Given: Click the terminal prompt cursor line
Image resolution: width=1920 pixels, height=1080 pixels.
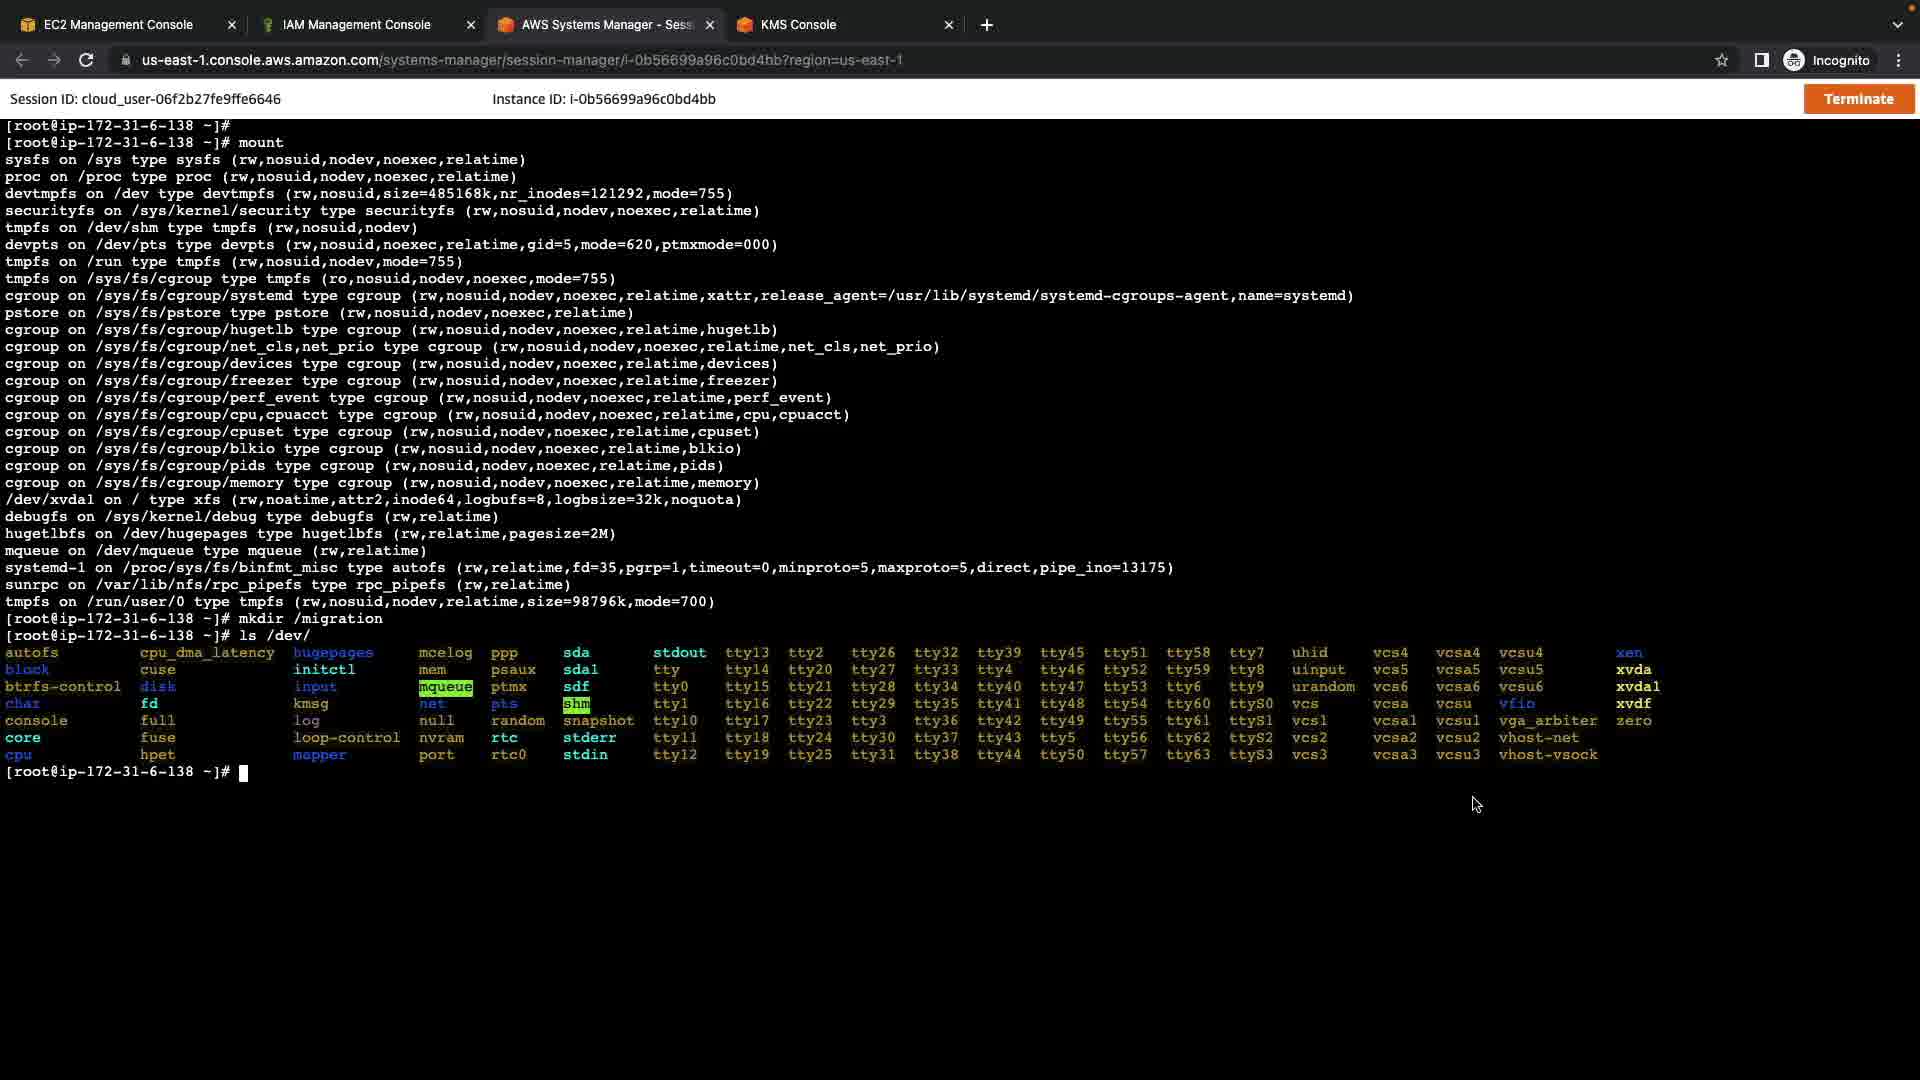Looking at the screenshot, I should (x=243, y=772).
